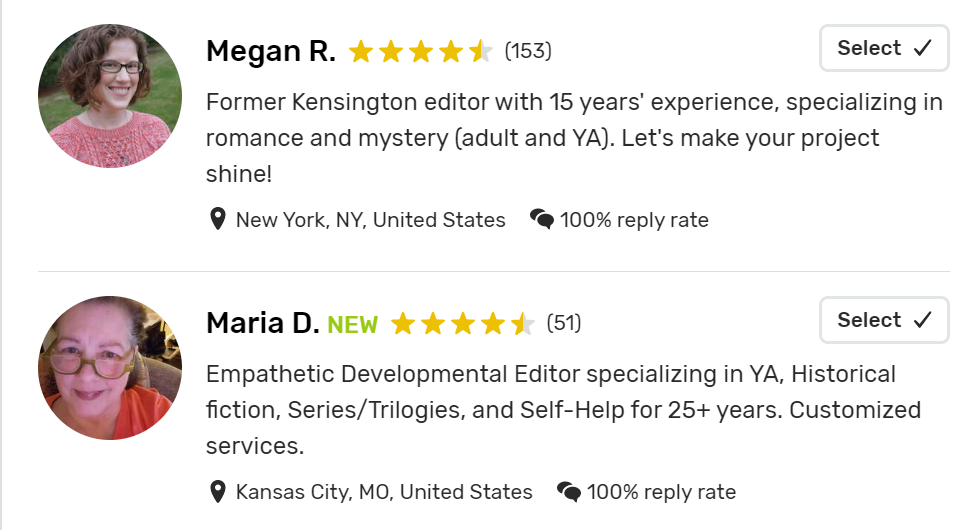This screenshot has height=530, width=964.
Task: Click the chat bubbles icon for Maria's reply rate
Action: coord(569,491)
